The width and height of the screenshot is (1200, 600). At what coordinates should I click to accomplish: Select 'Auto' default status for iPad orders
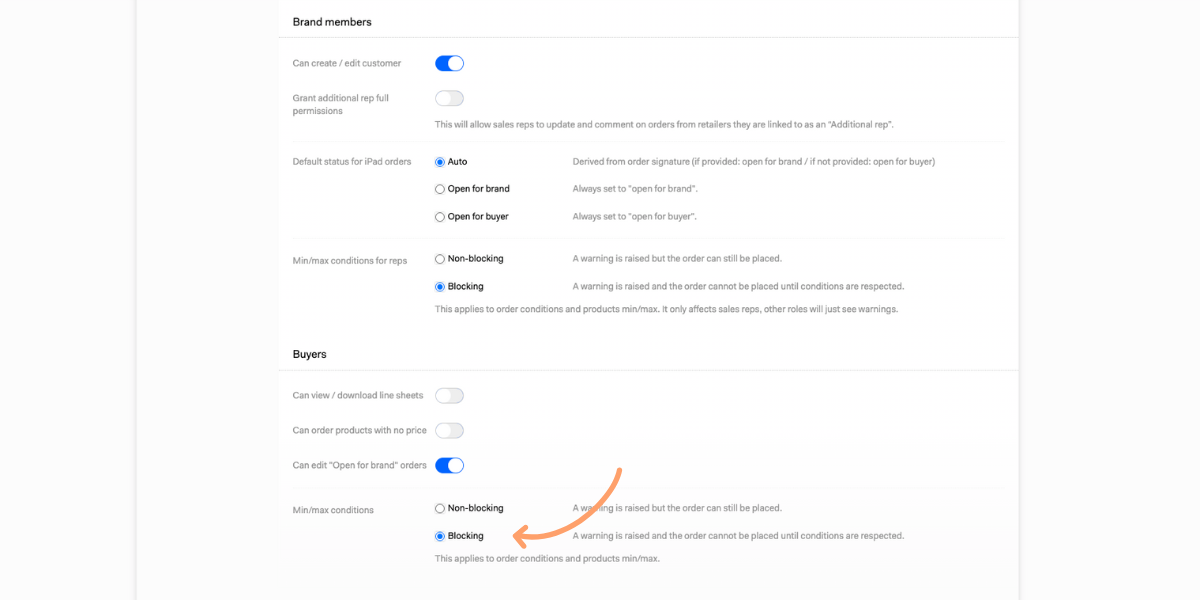coord(440,162)
